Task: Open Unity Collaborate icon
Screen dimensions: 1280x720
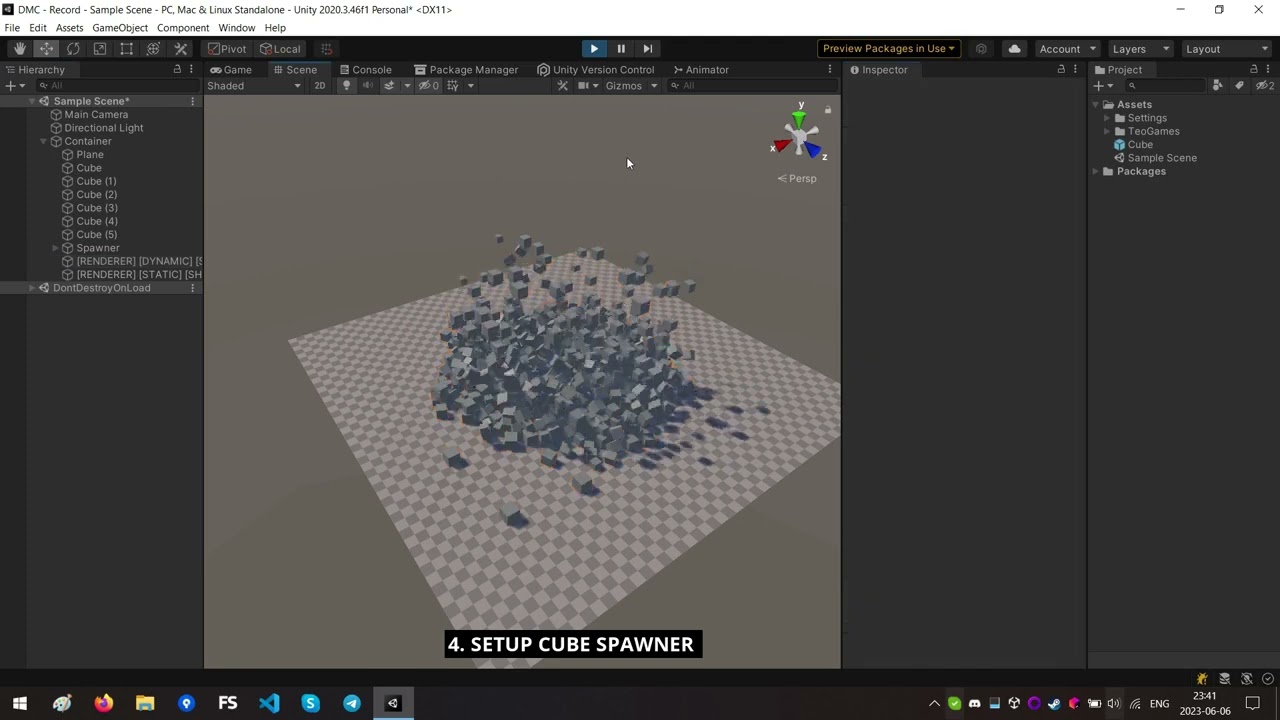Action: pyautogui.click(x=981, y=49)
